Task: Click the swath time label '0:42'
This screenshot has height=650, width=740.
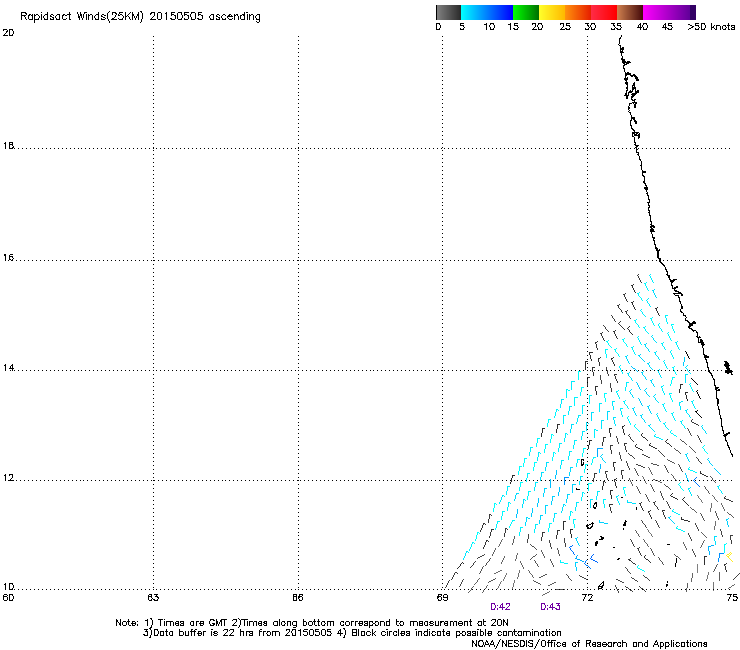Action: pyautogui.click(x=500, y=607)
